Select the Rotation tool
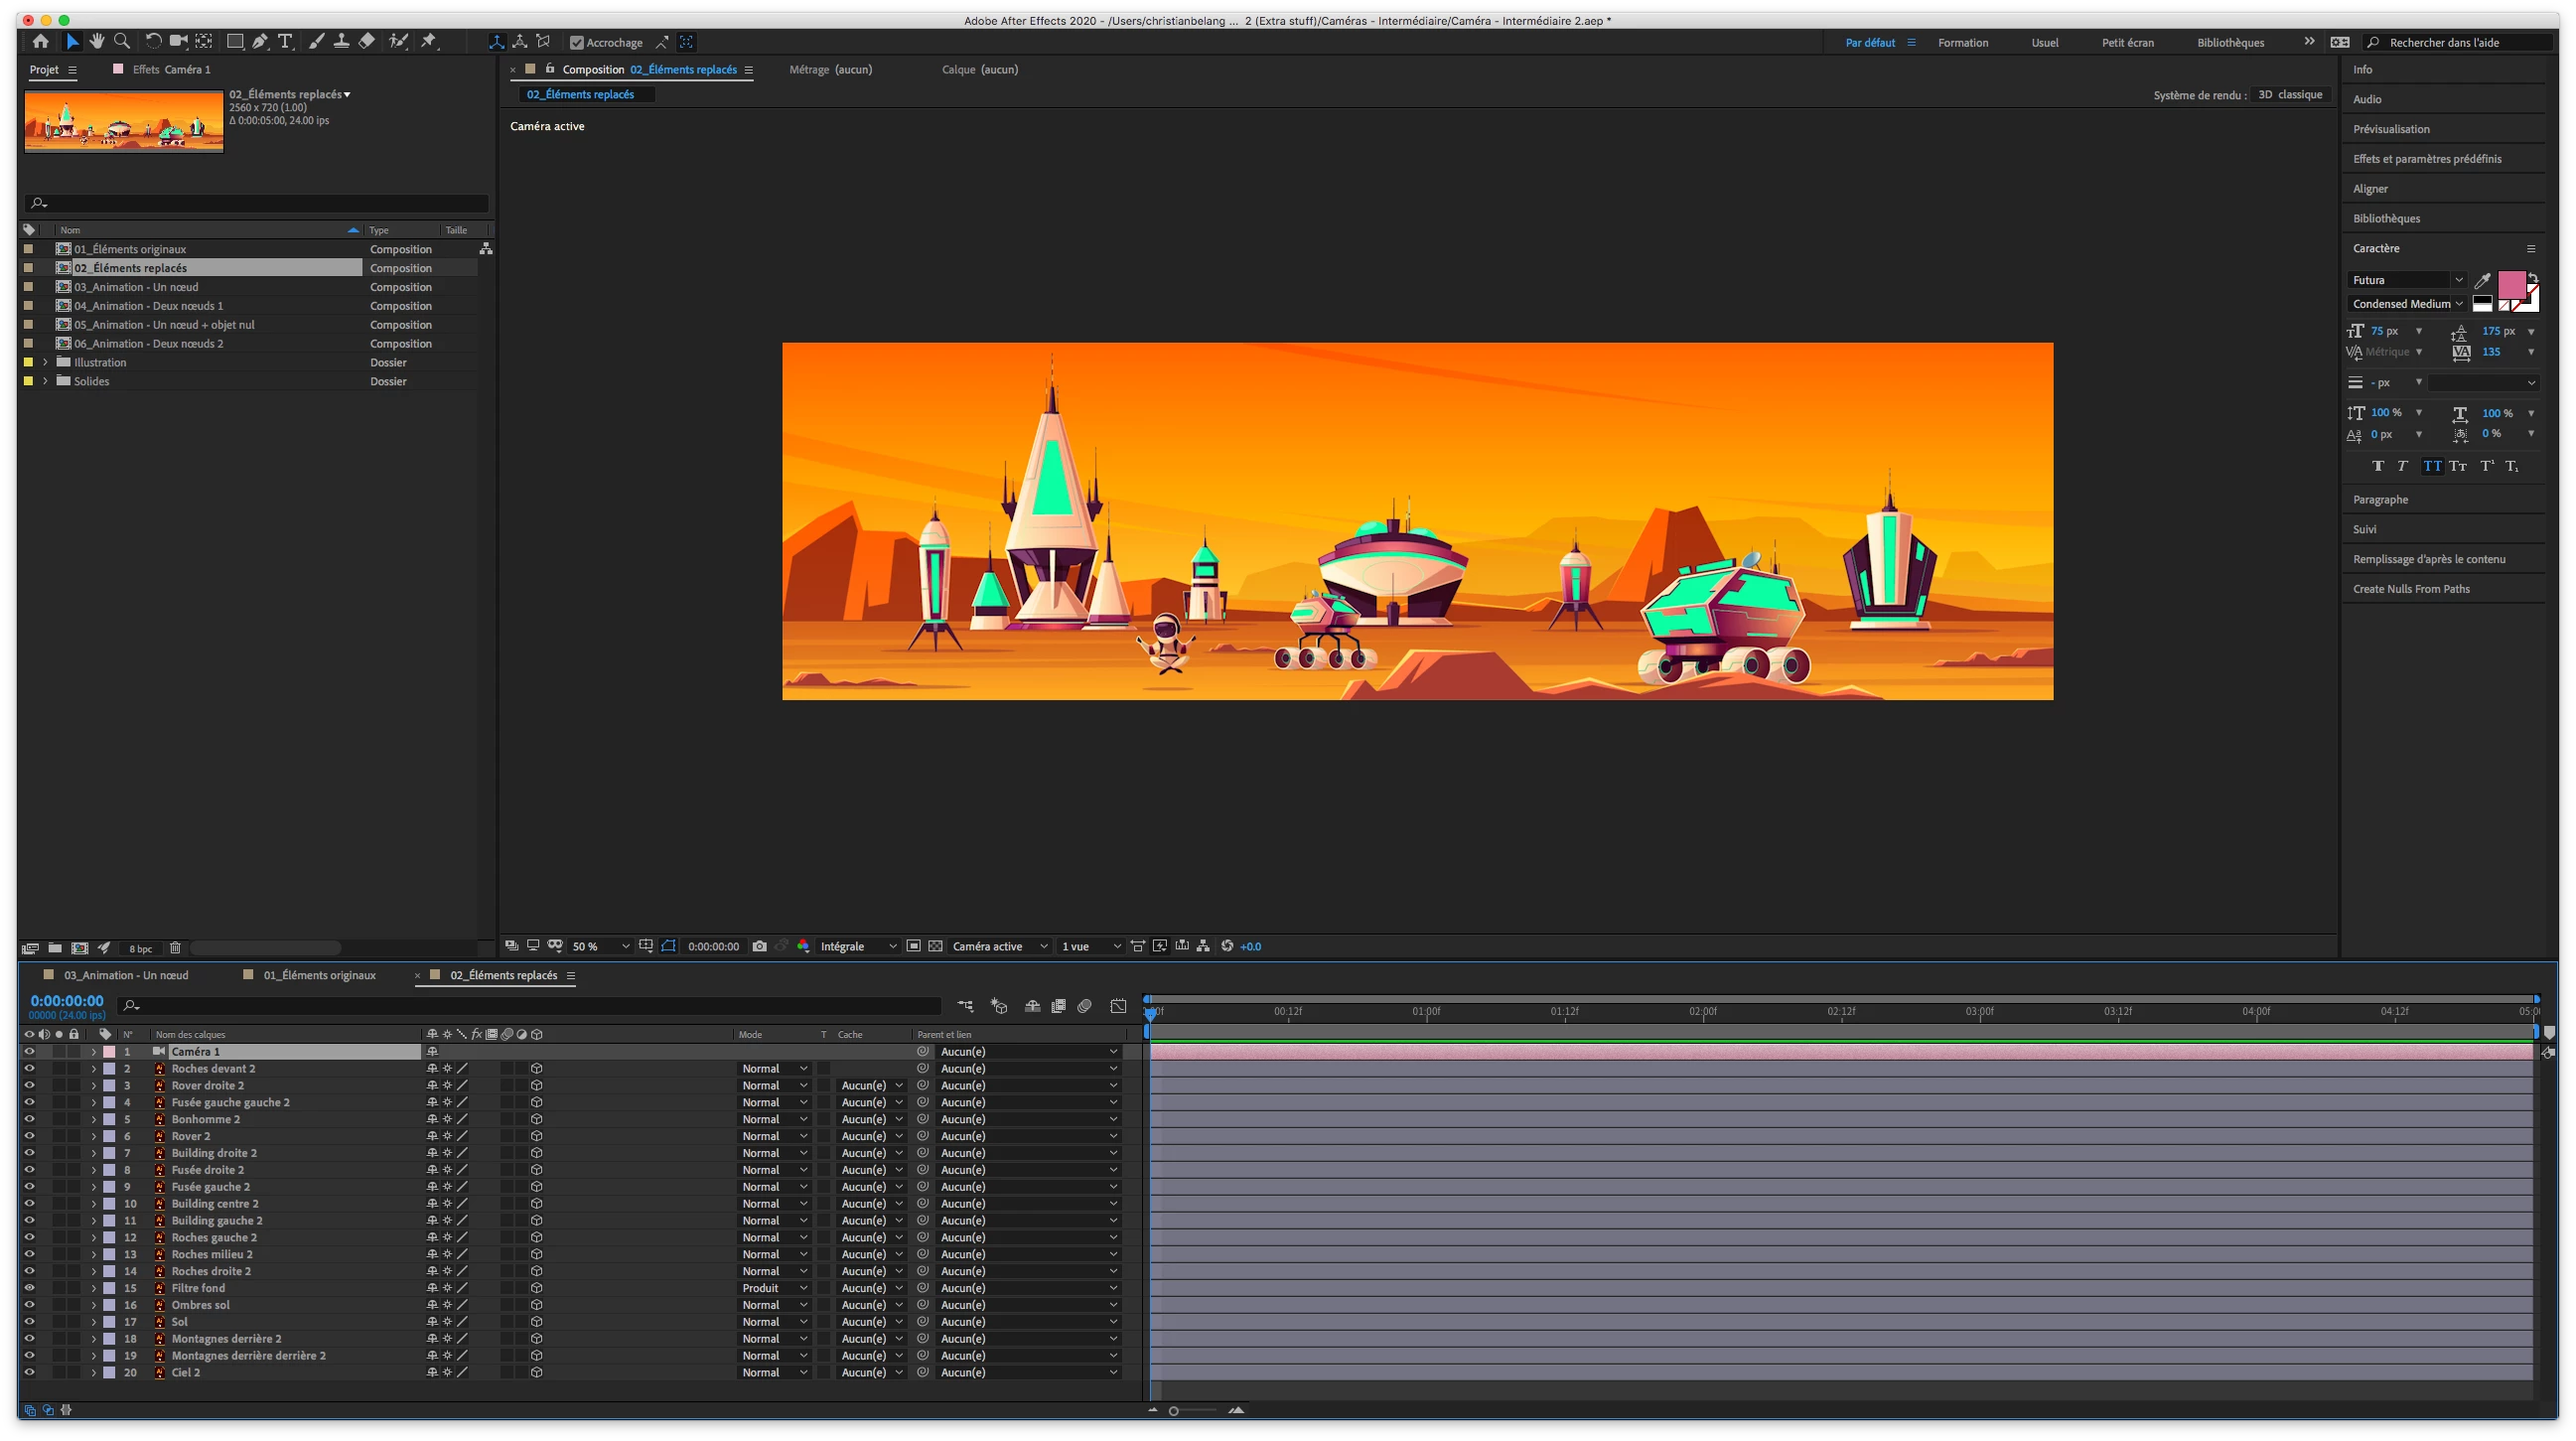2576x1441 pixels. click(x=153, y=41)
